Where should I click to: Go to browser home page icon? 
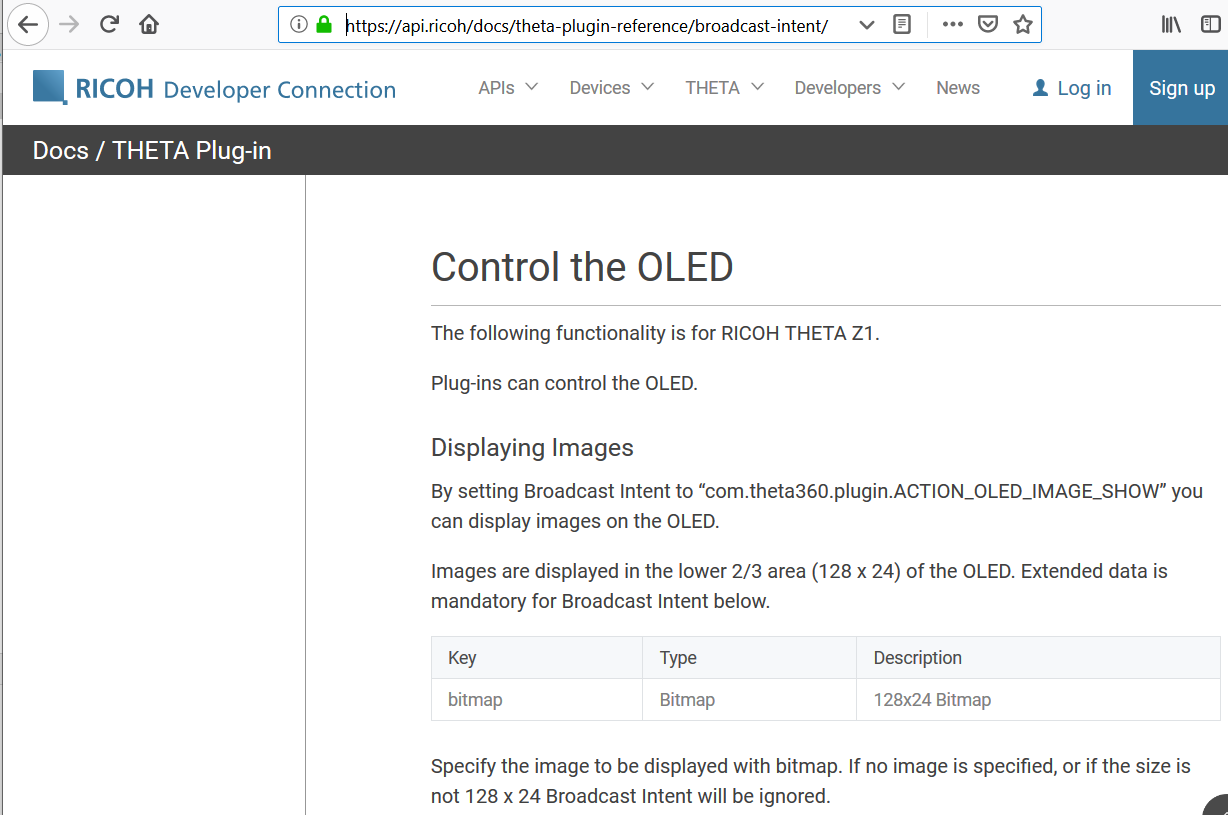149,25
